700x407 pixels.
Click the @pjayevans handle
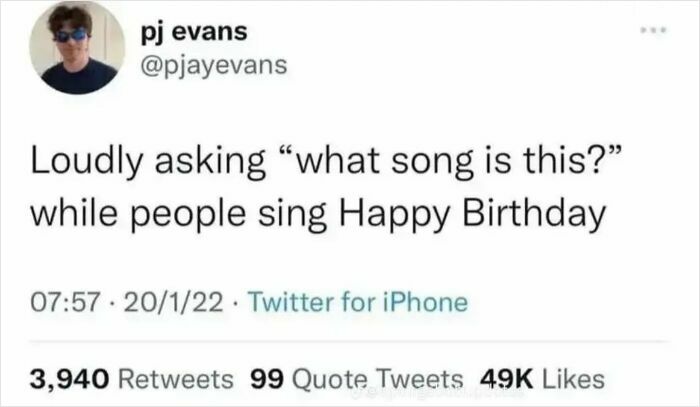[x=217, y=65]
